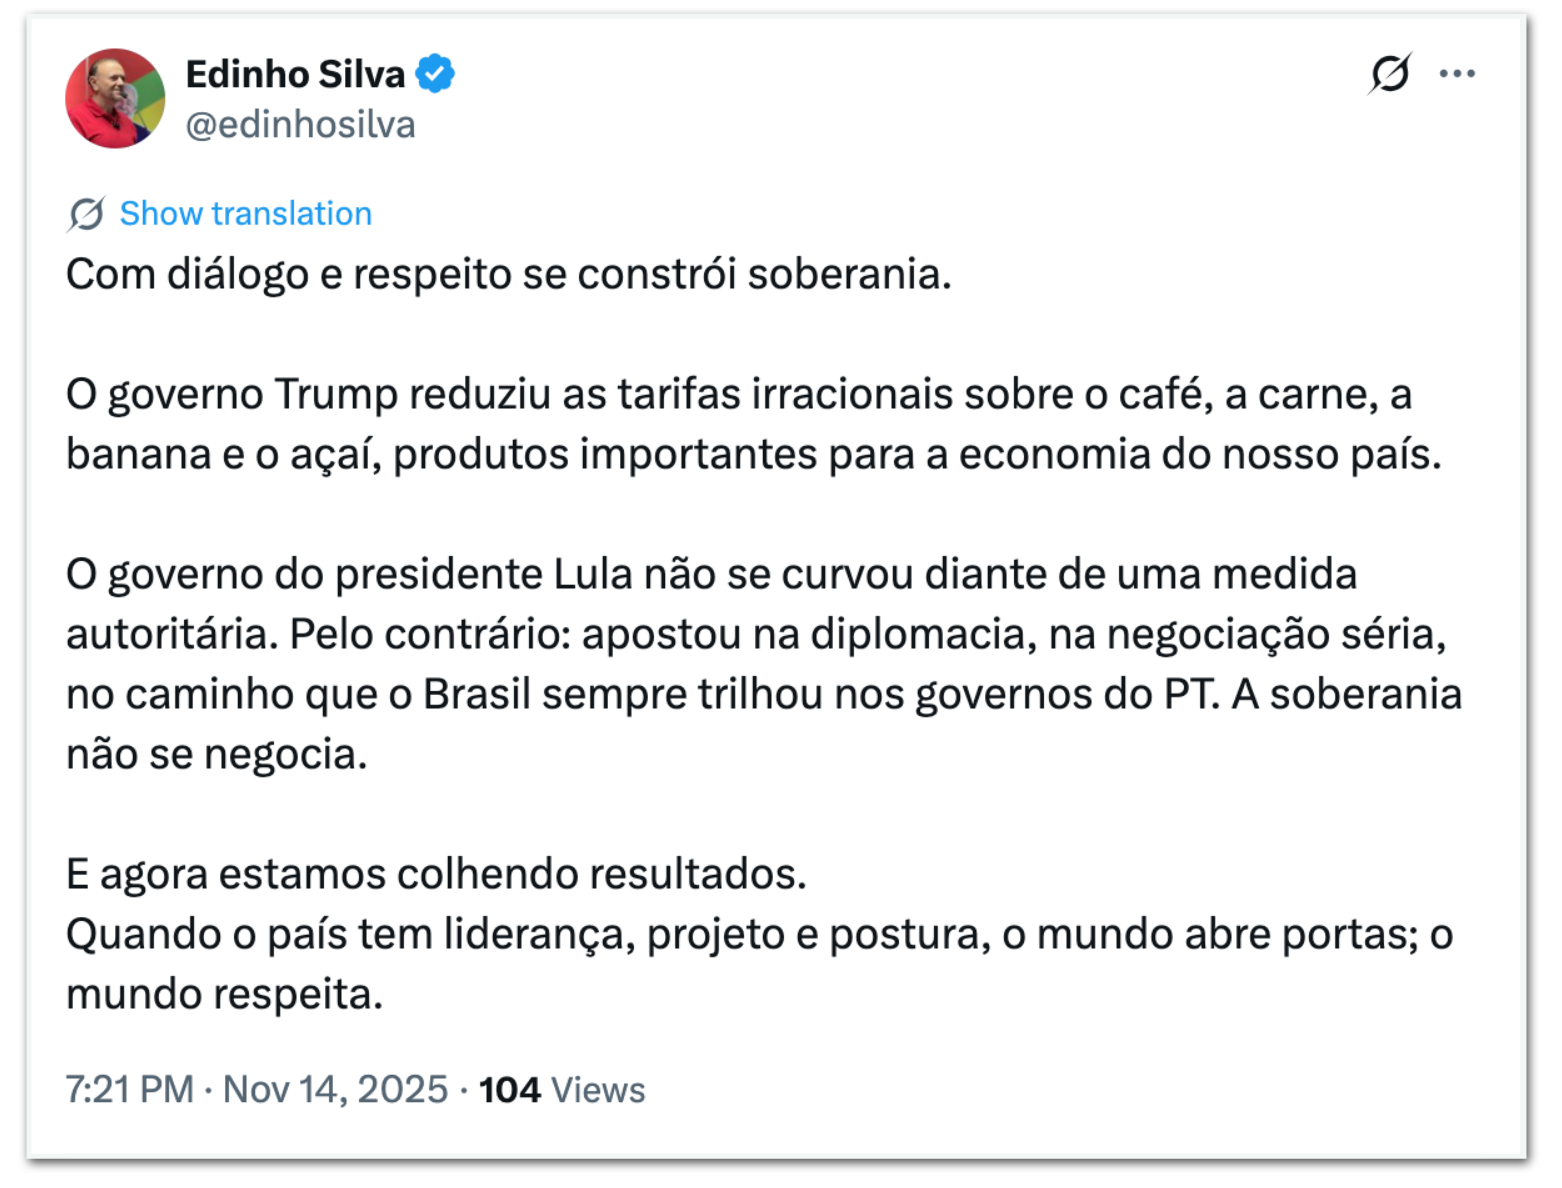This screenshot has width=1562, height=1188.
Task: Click the word 'Trump' in the post
Action: pos(336,394)
